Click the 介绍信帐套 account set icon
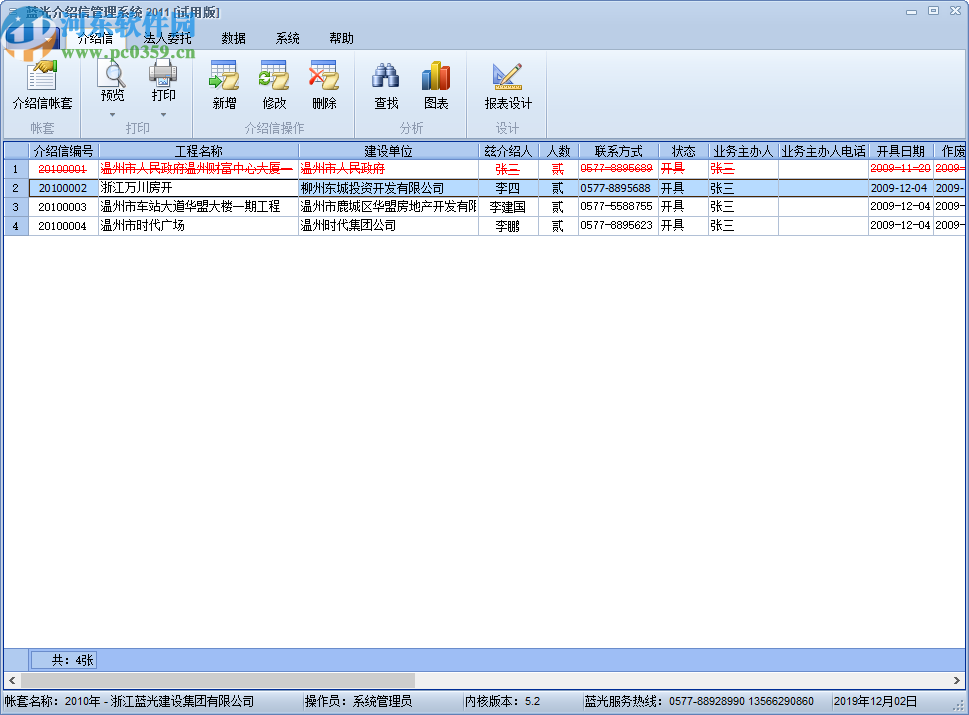The width and height of the screenshot is (969, 715). pos(41,84)
